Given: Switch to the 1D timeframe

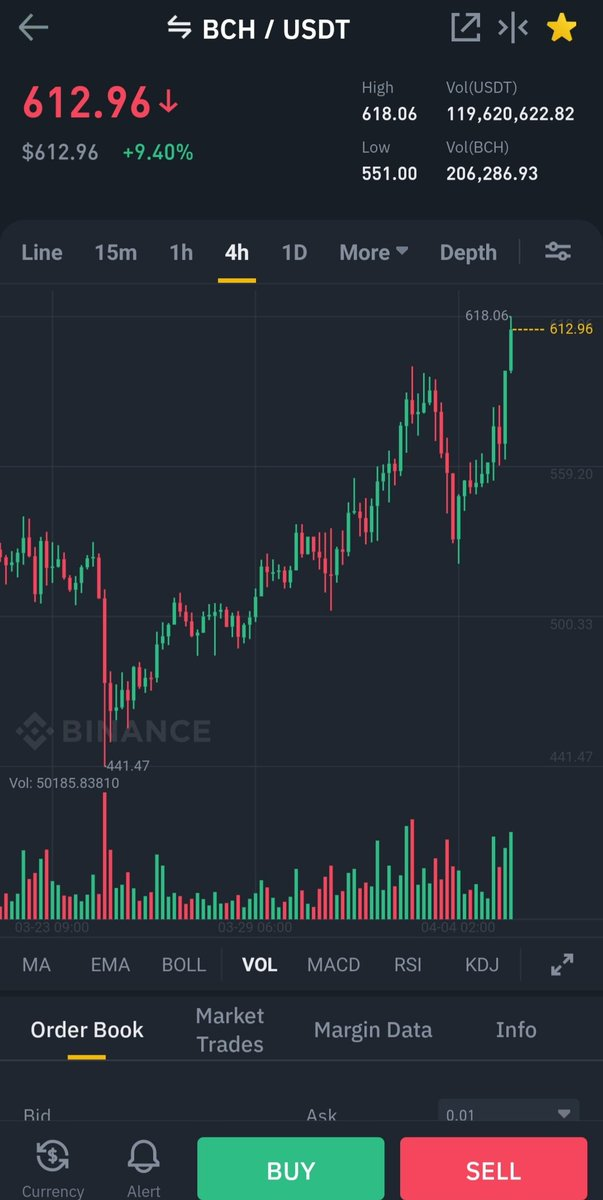Looking at the screenshot, I should click(x=294, y=252).
